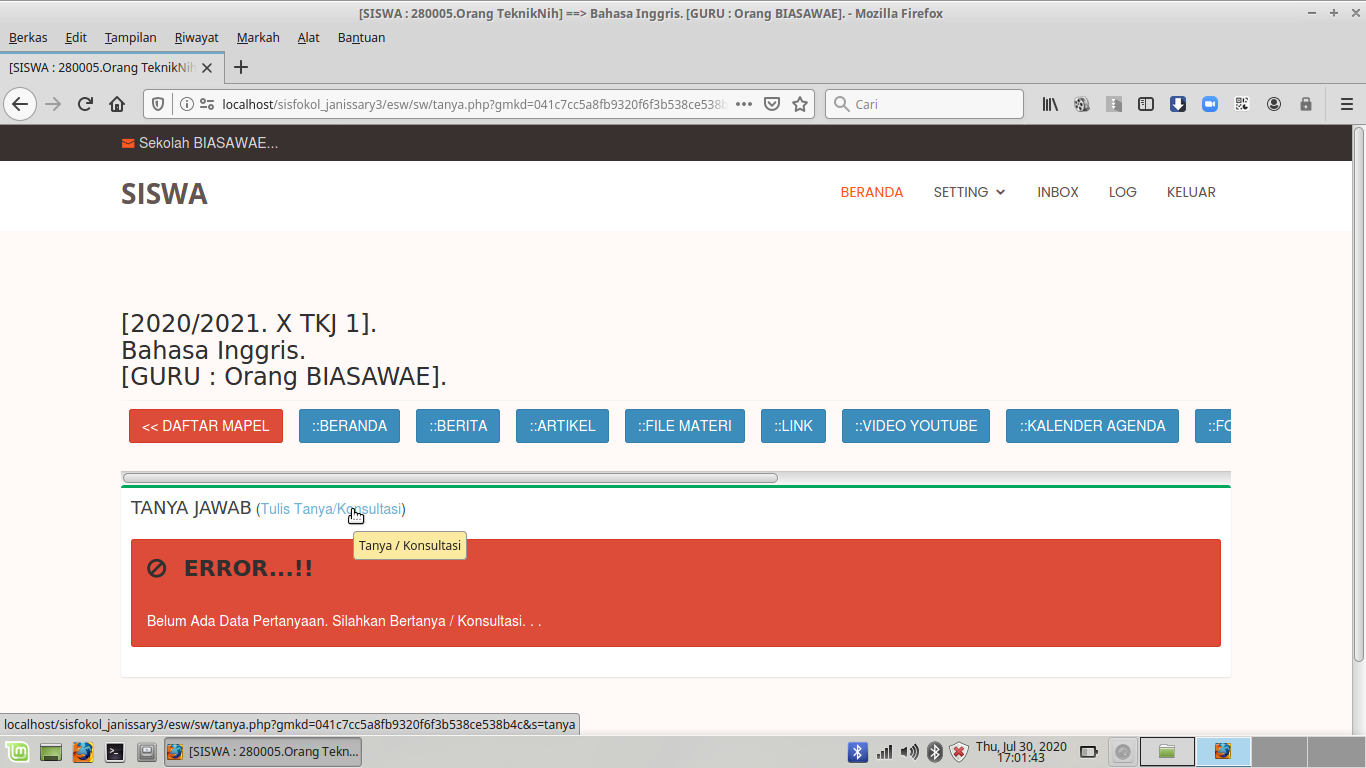The width and height of the screenshot is (1366, 768).
Task: Open the ::BERITA section
Action: coord(458,426)
